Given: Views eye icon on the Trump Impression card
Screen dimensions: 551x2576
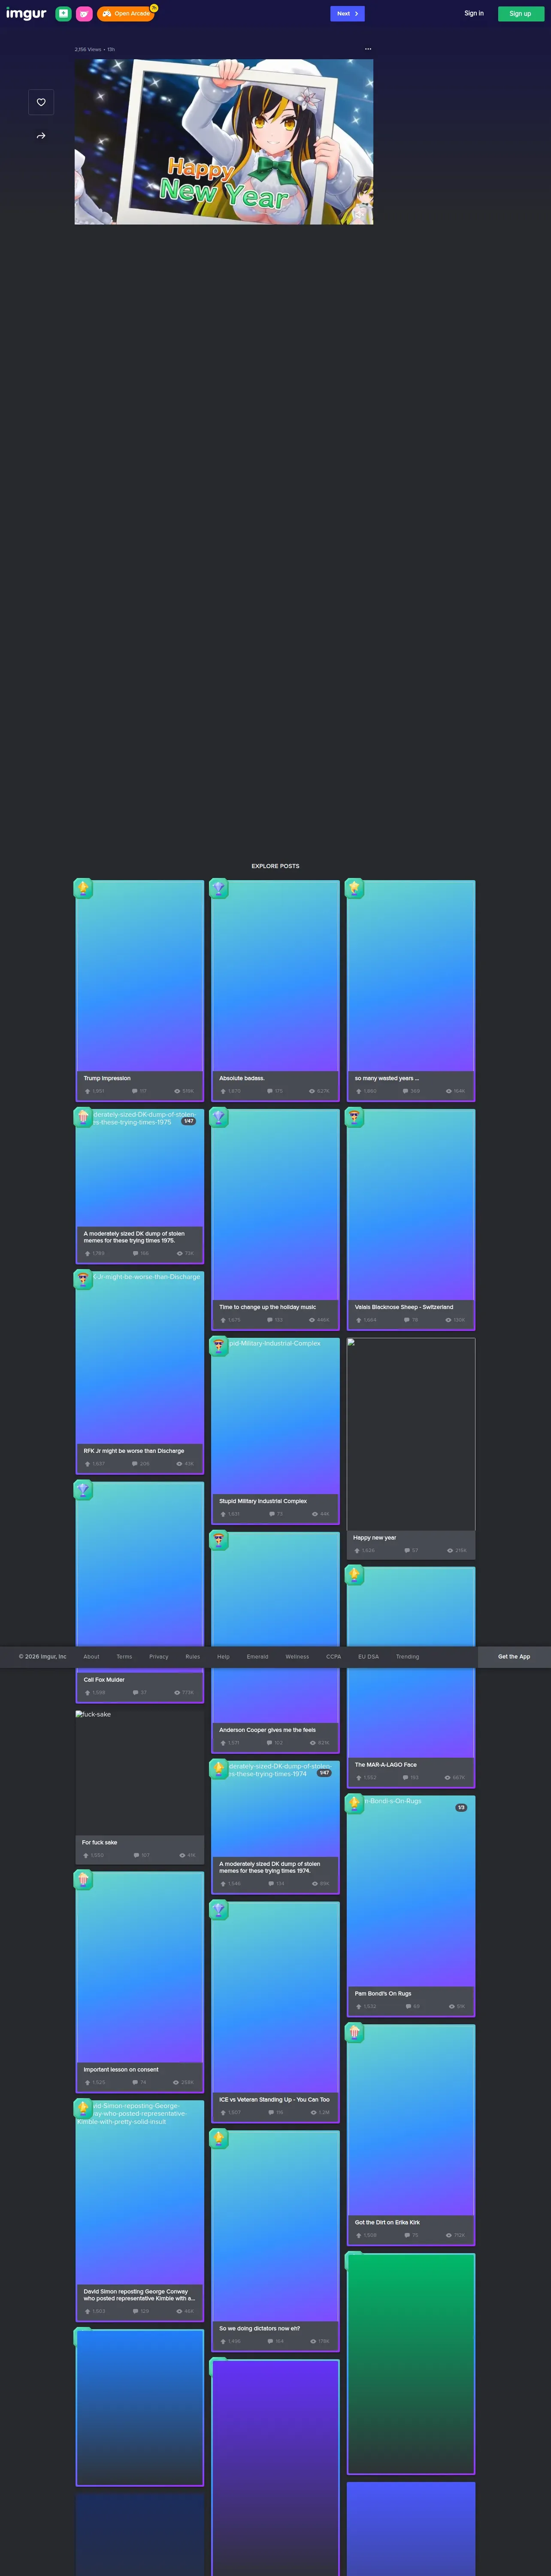Looking at the screenshot, I should (177, 1091).
